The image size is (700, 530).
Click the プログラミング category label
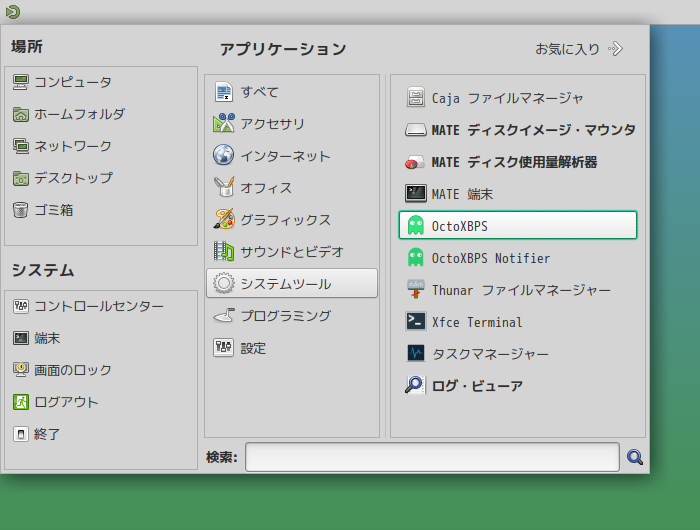[x=286, y=316]
